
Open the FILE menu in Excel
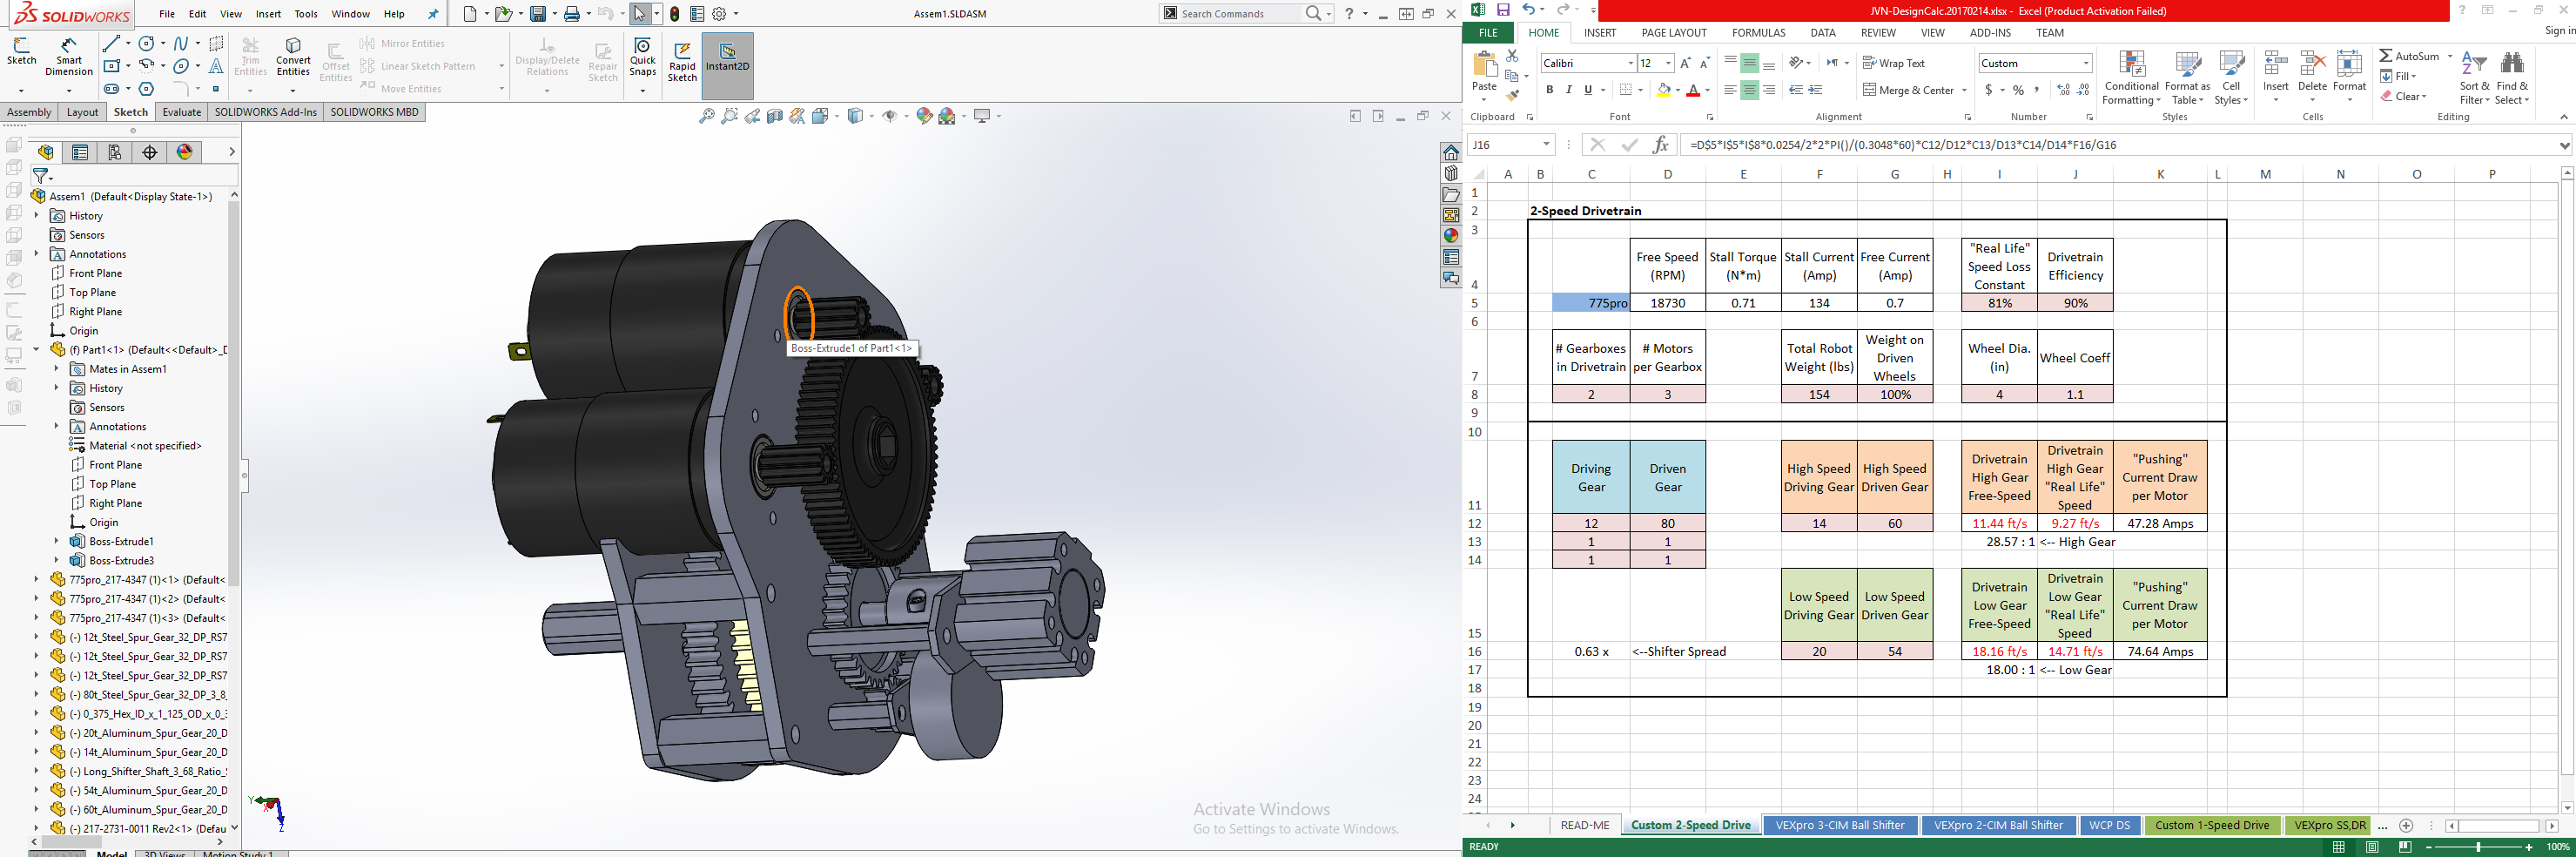[1488, 33]
